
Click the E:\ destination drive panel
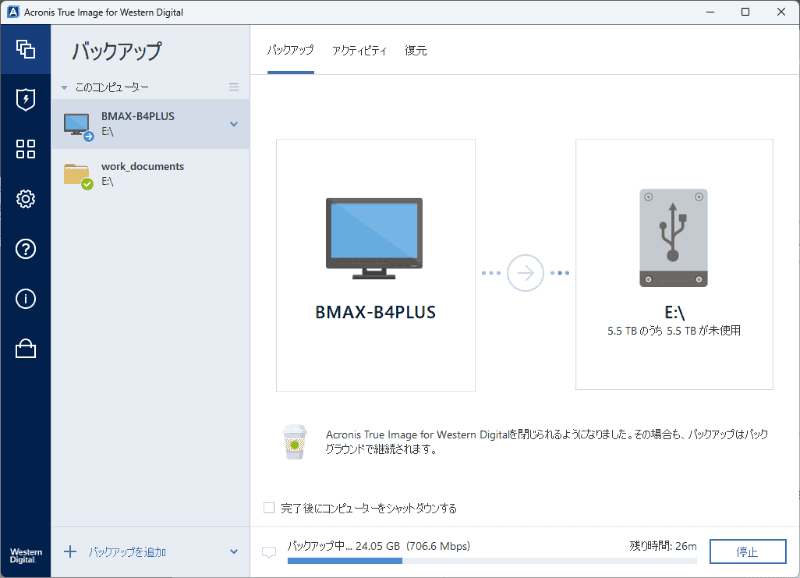coord(674,264)
